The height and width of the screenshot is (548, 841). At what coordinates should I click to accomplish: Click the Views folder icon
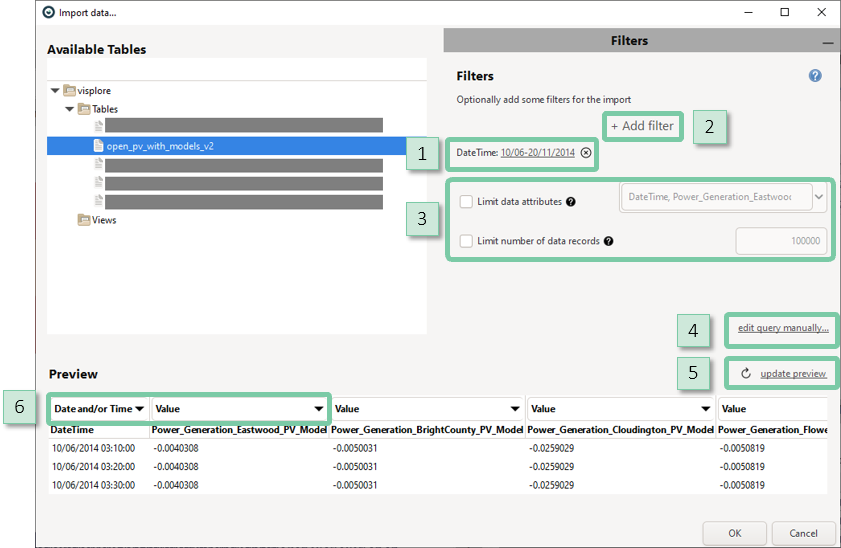tap(84, 220)
